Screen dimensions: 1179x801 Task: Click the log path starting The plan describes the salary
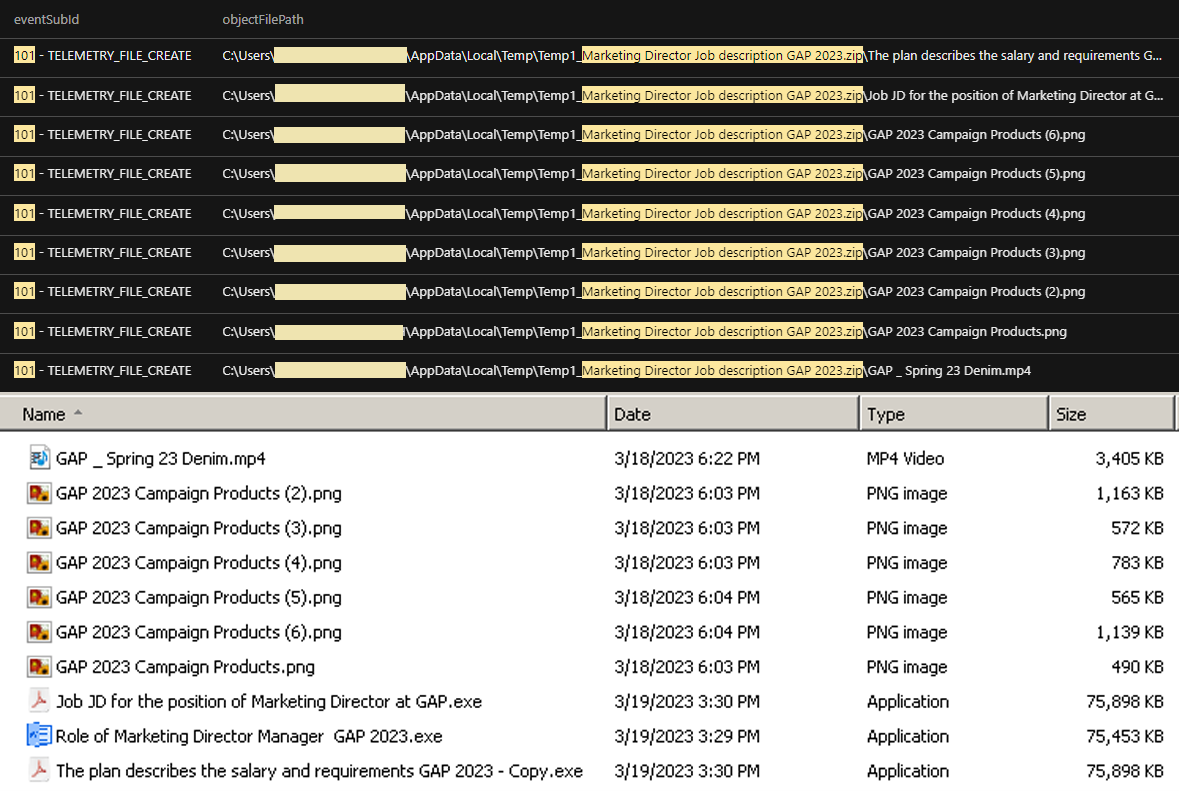[693, 56]
